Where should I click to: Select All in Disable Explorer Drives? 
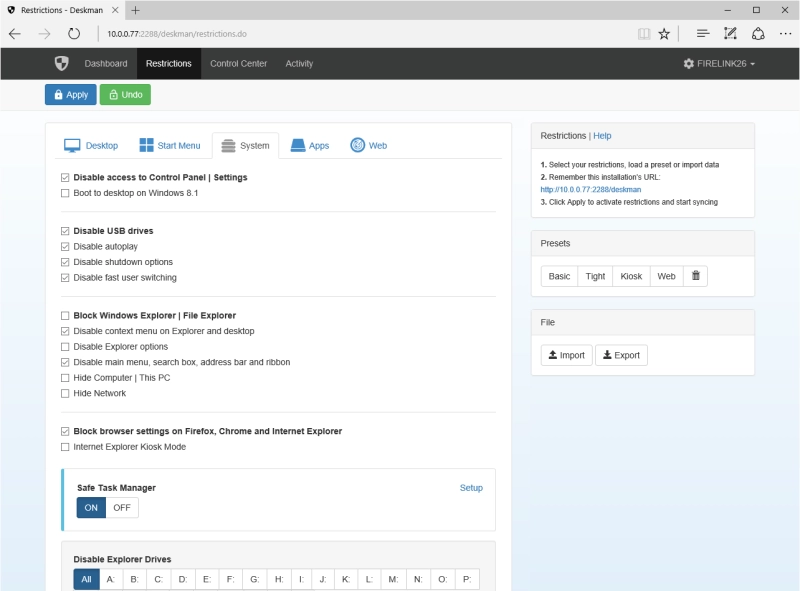[86, 579]
